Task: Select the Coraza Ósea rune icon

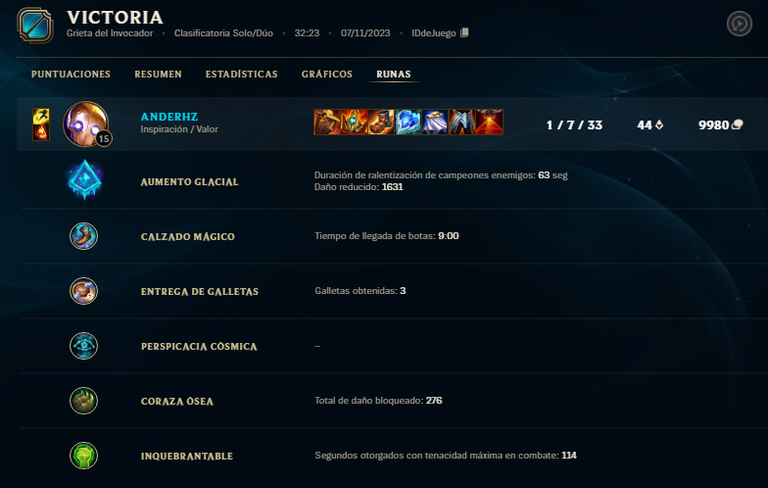Action: [84, 401]
